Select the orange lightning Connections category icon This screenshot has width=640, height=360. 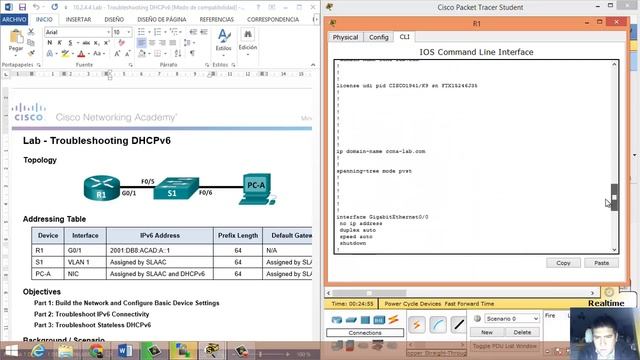click(393, 320)
